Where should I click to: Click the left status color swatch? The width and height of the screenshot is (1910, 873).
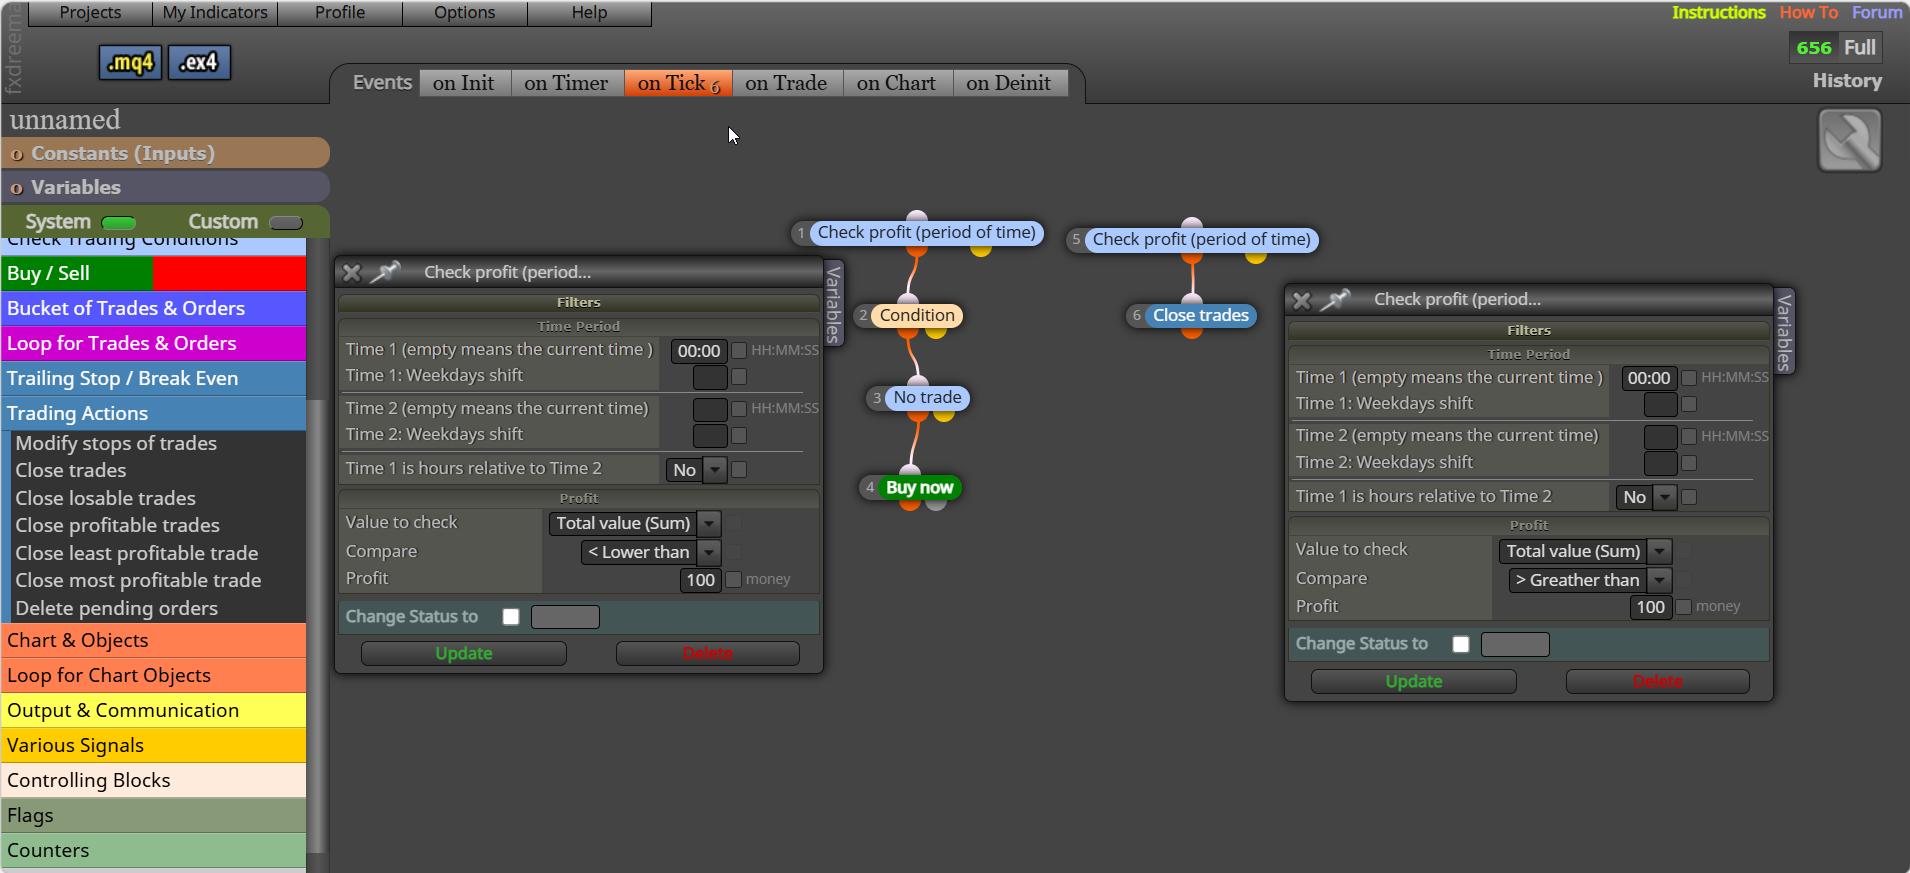(565, 617)
